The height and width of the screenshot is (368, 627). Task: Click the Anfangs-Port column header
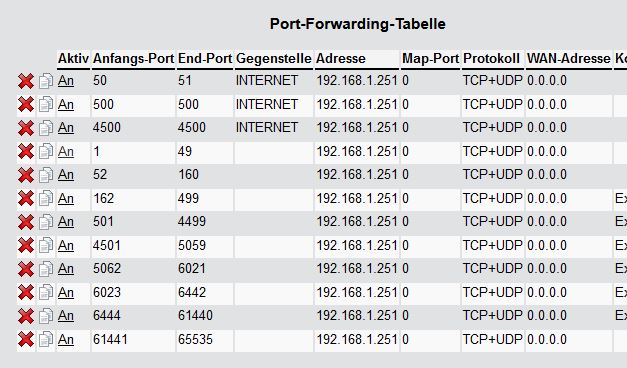tap(134, 59)
